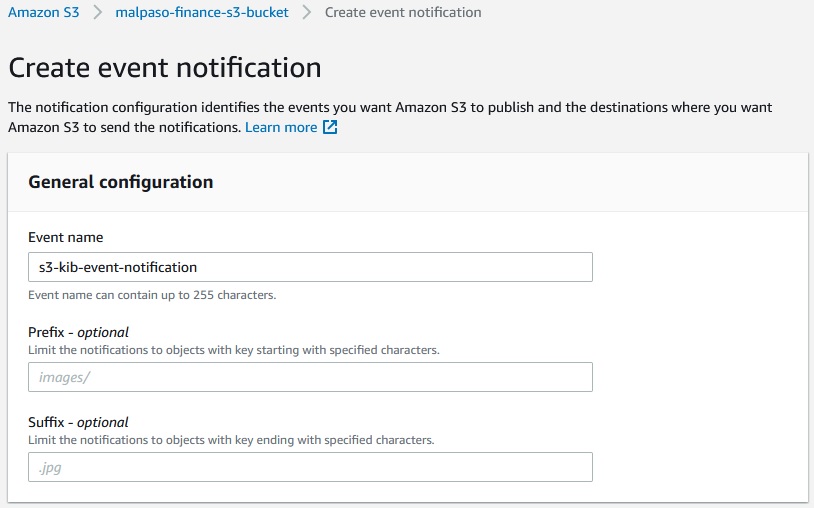Click the 255 characters hint under Event name
Image resolution: width=814 pixels, height=508 pixels.
(x=152, y=295)
